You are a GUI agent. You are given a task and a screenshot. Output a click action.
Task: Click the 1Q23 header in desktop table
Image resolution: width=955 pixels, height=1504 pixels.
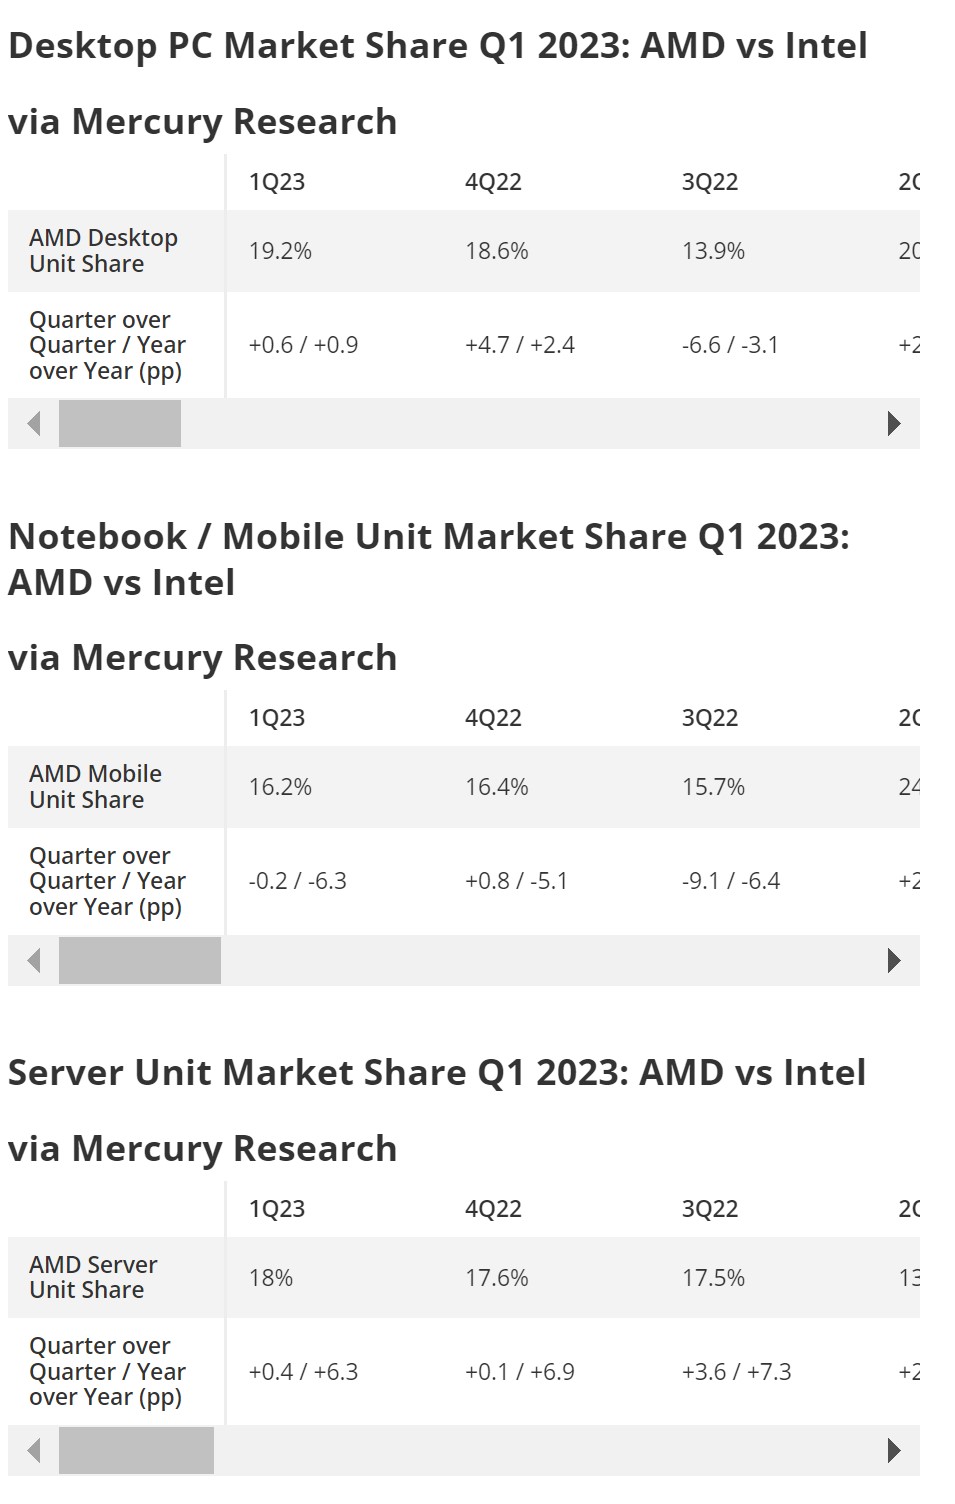tap(277, 182)
